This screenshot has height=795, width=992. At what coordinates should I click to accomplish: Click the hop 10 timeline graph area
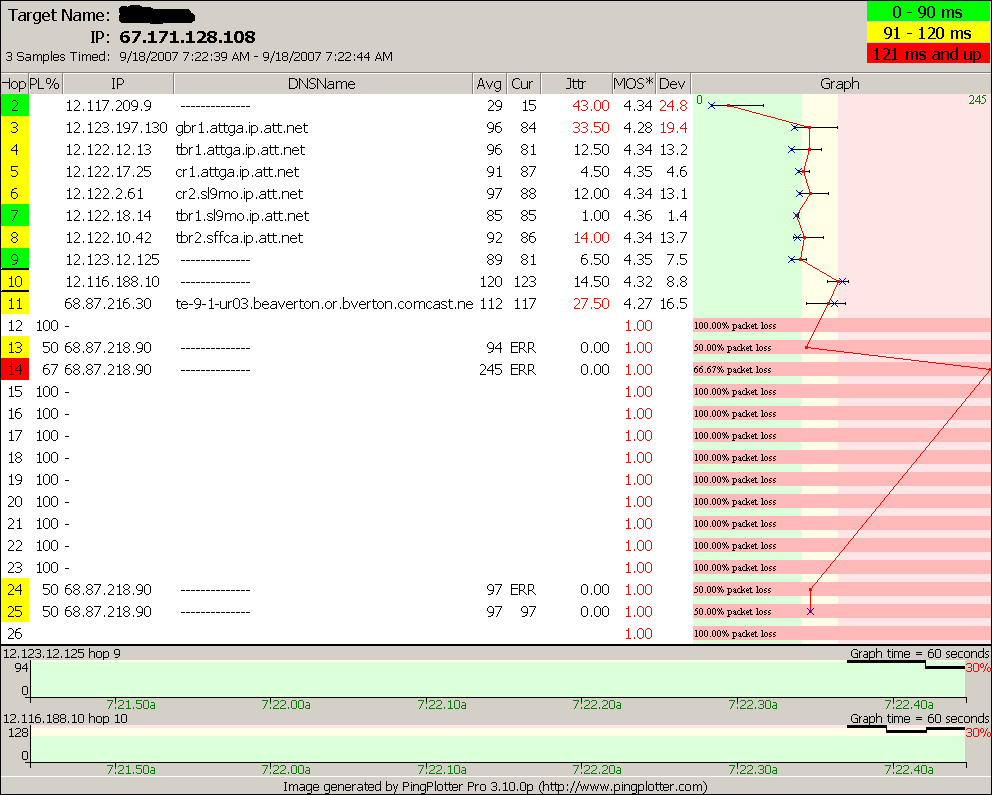coord(498,744)
